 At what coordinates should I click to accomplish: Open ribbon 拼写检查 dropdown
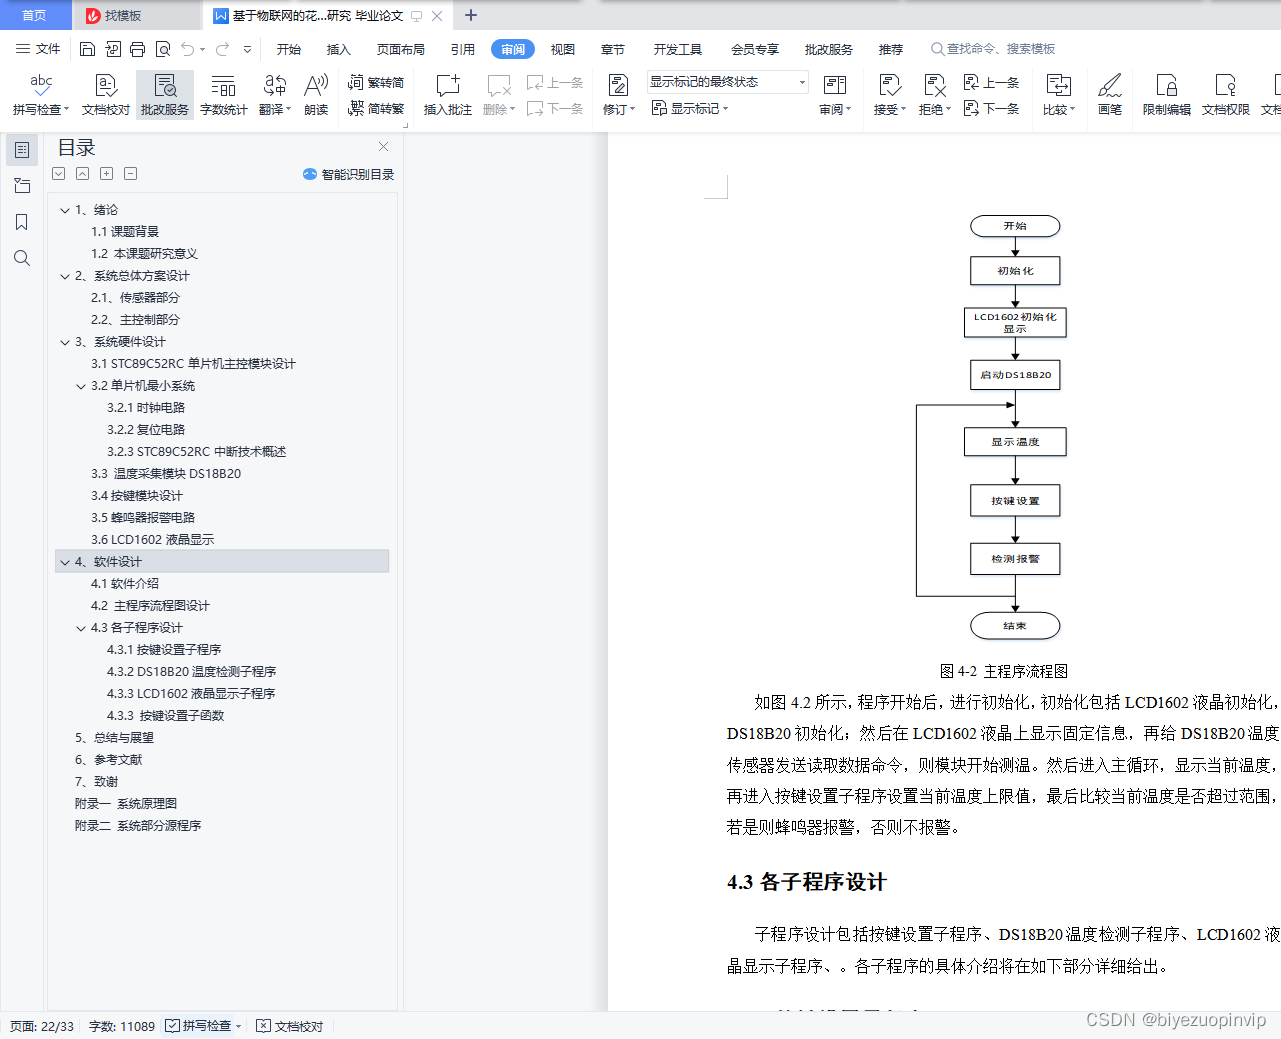point(41,95)
